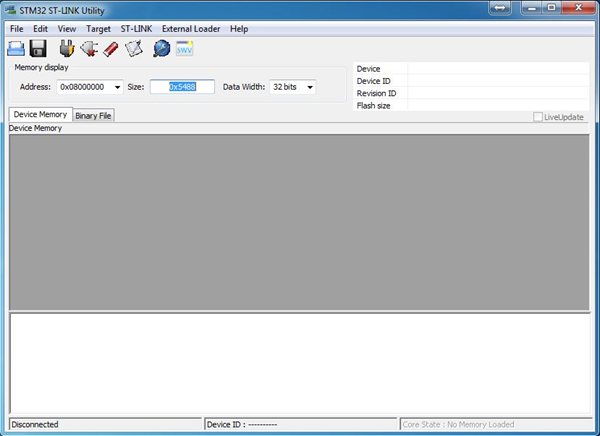Expand the Address dropdown arrow
Image resolution: width=600 pixels, height=436 pixels.
(117, 87)
